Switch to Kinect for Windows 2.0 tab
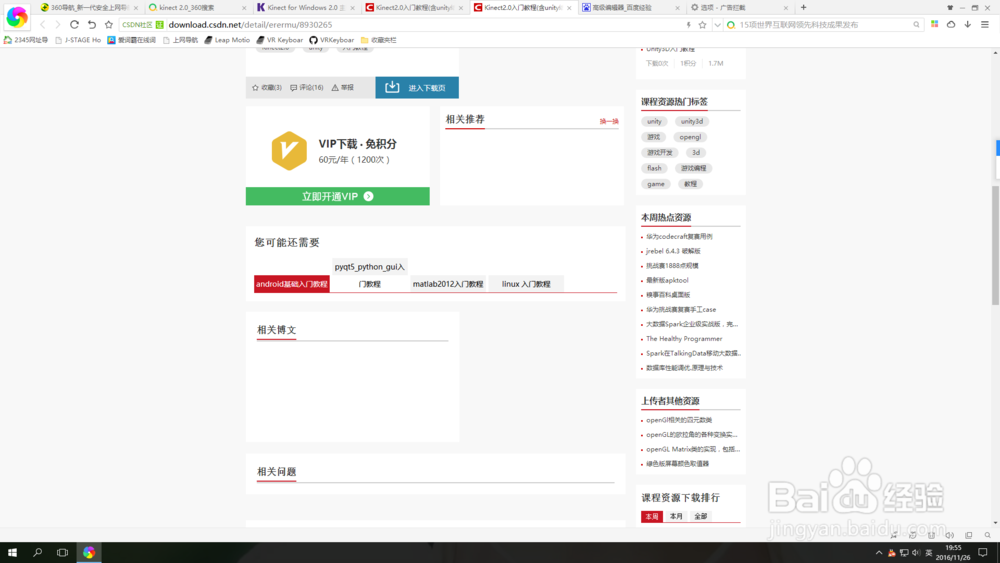Viewport: 1000px width, 563px height. [305, 8]
